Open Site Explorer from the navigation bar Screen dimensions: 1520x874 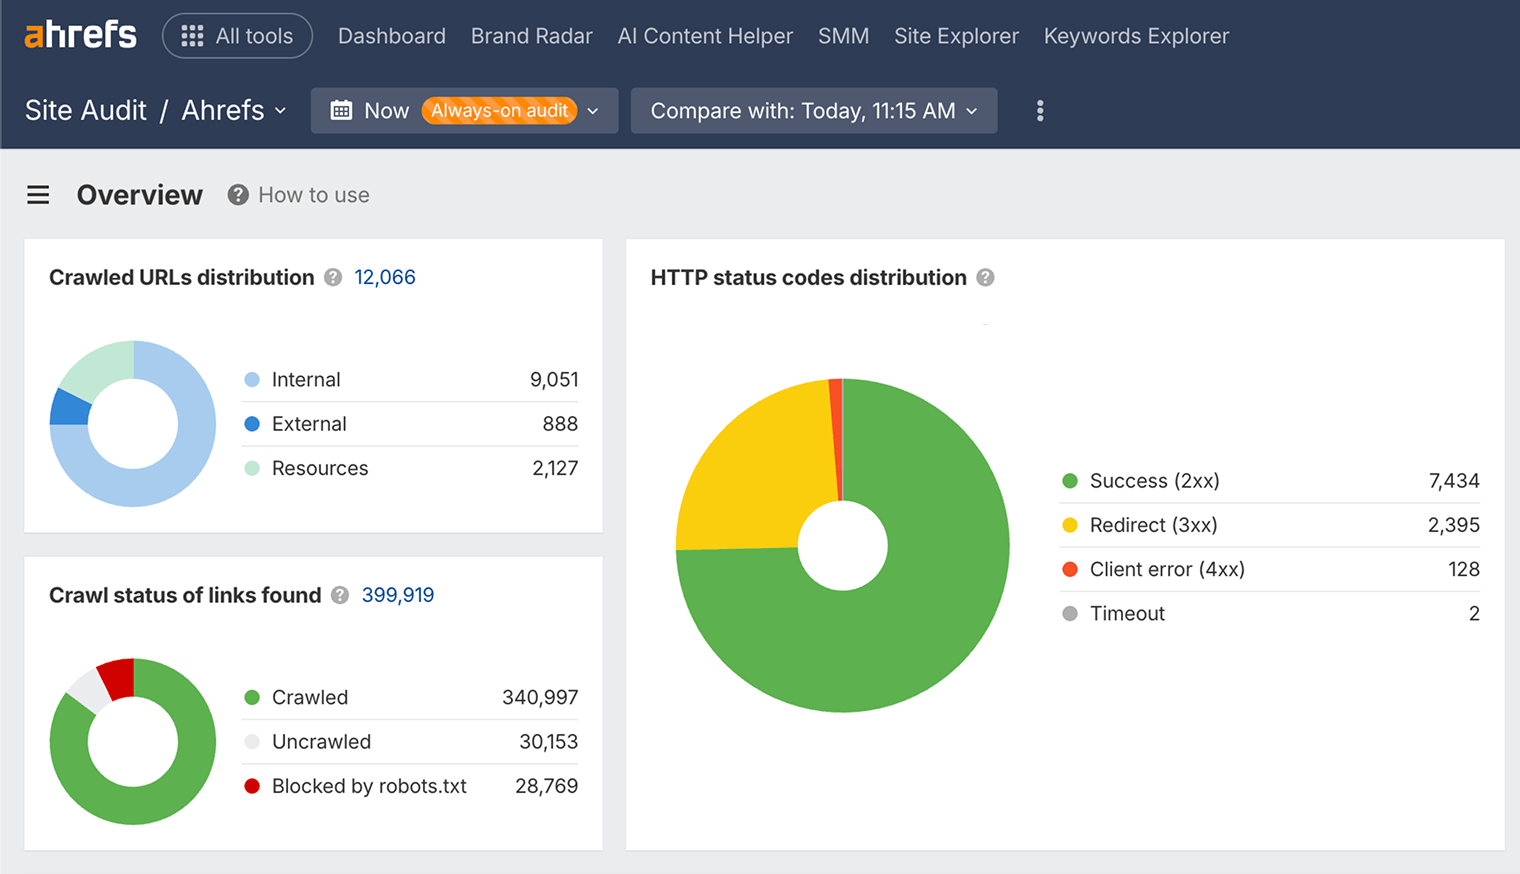[x=956, y=35]
